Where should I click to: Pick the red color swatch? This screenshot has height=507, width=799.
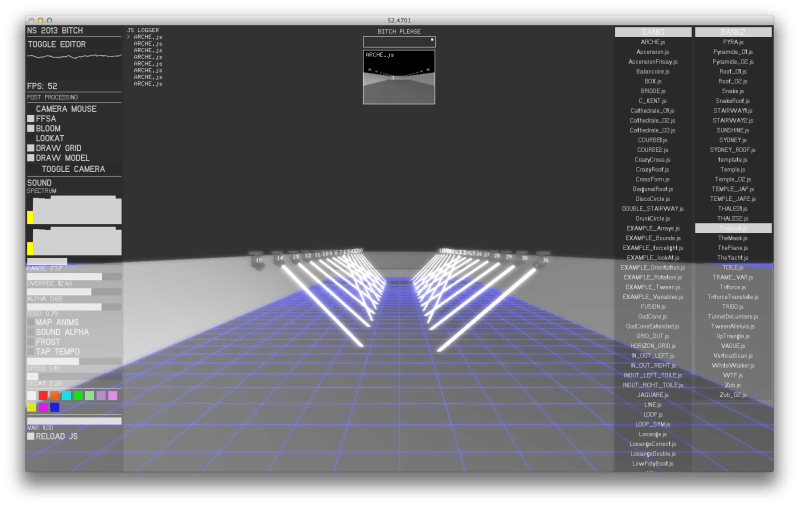pos(43,395)
